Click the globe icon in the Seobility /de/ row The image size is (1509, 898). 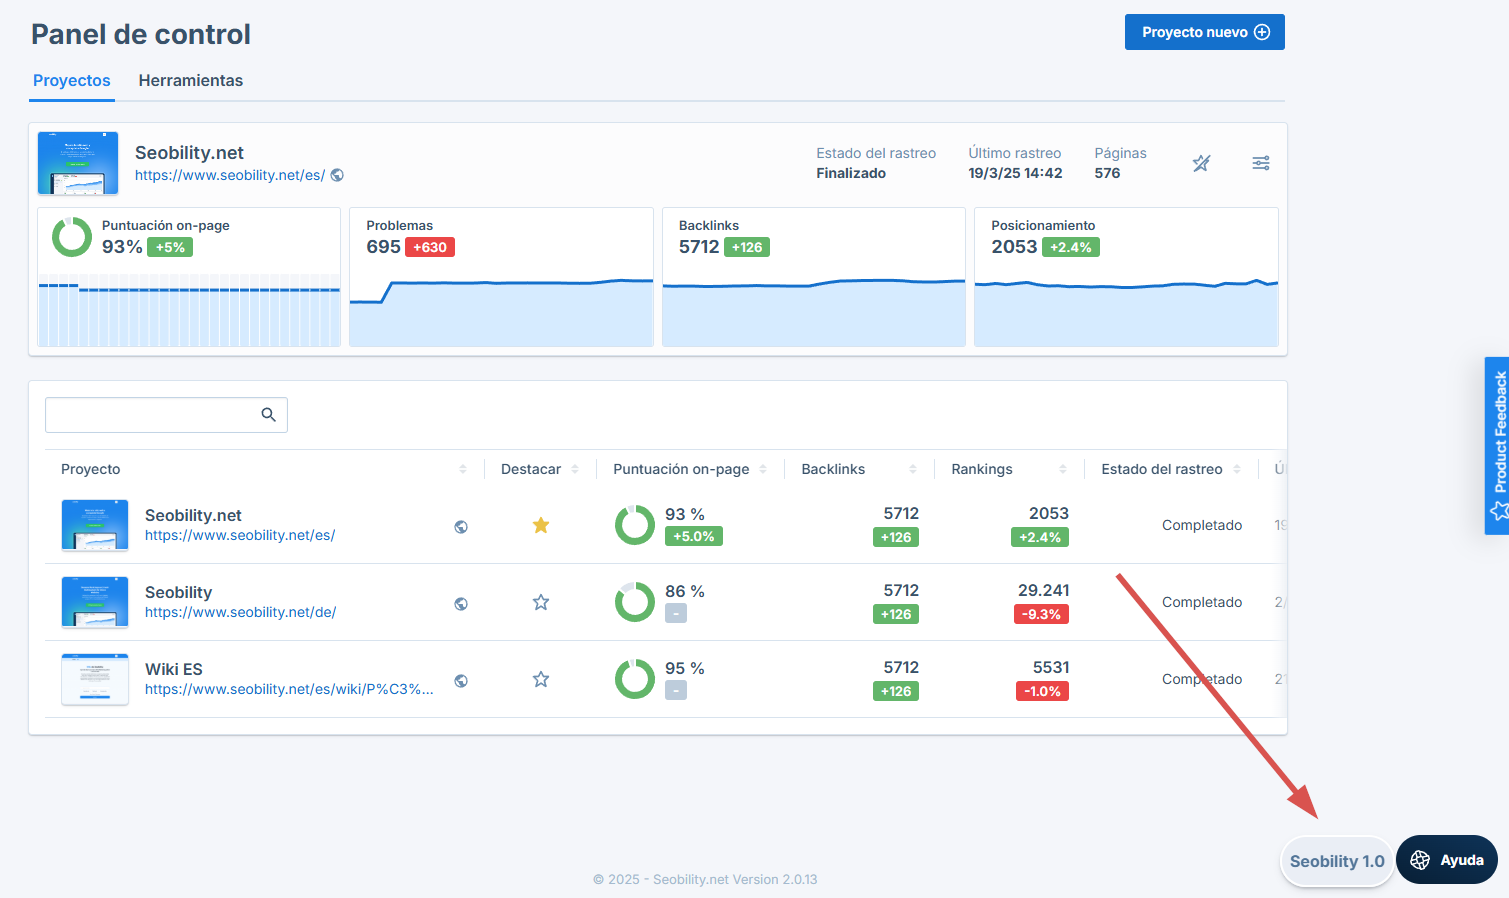click(461, 604)
